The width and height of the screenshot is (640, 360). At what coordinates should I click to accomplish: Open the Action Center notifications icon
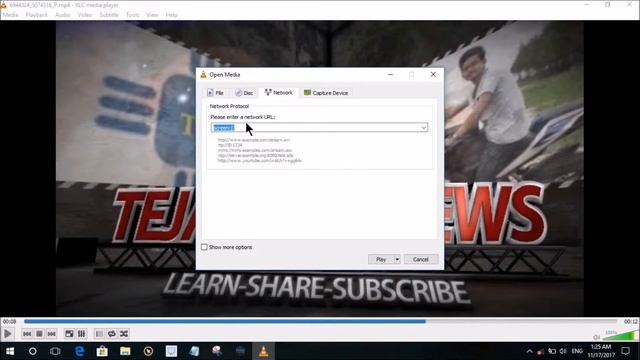626,351
